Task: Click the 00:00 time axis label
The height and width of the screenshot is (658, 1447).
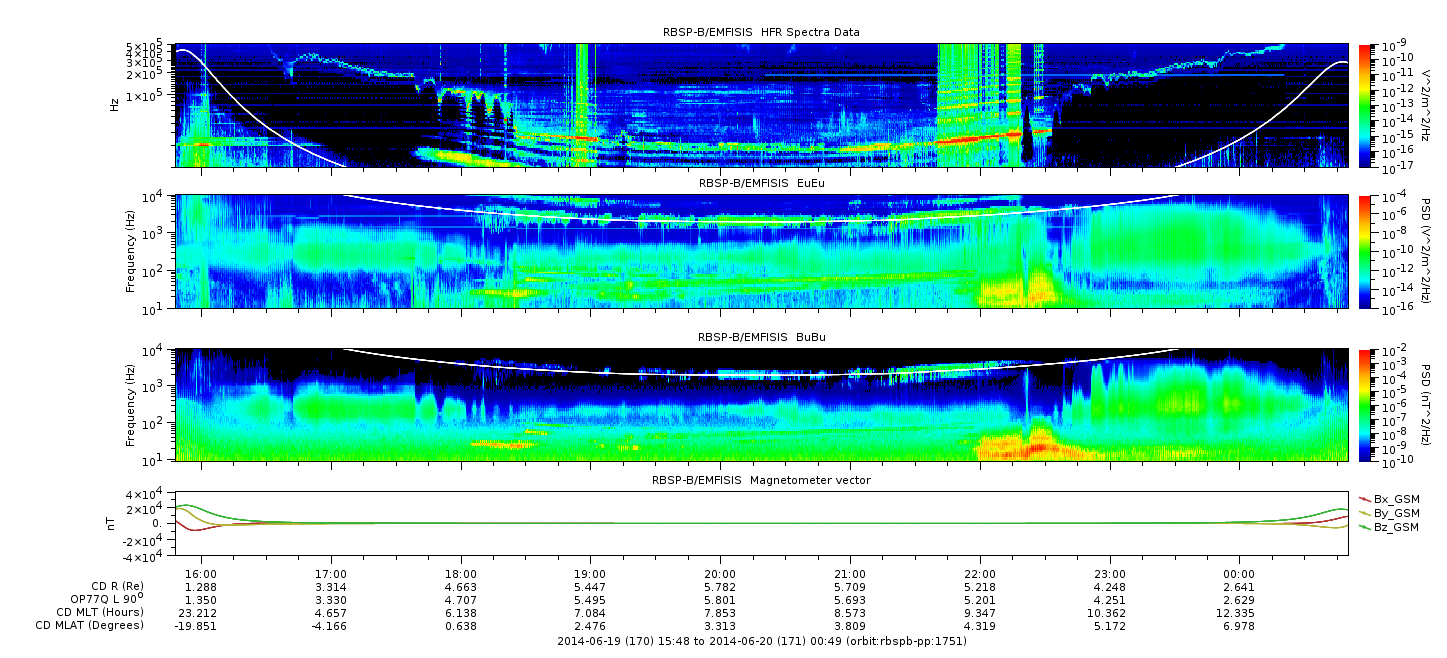Action: (1239, 573)
